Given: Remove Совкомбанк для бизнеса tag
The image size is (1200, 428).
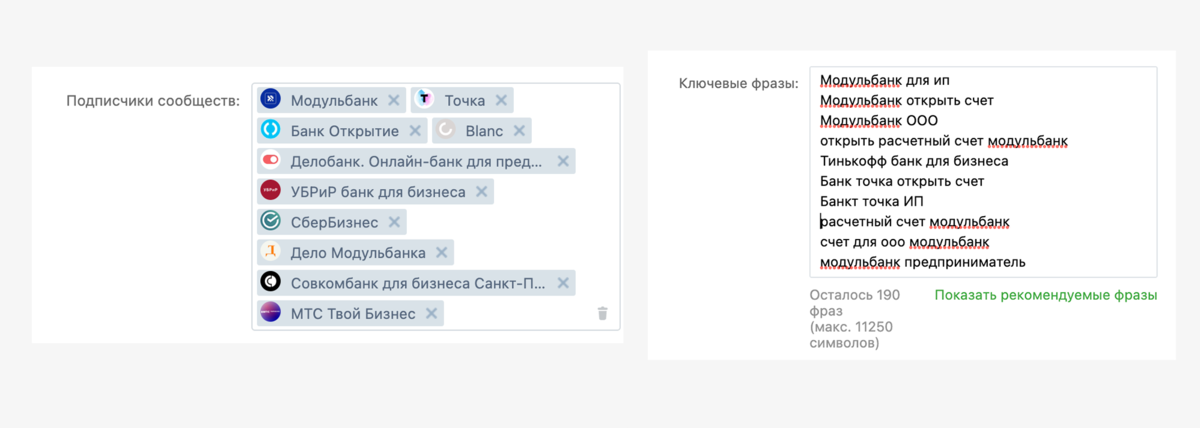Looking at the screenshot, I should (x=563, y=283).
